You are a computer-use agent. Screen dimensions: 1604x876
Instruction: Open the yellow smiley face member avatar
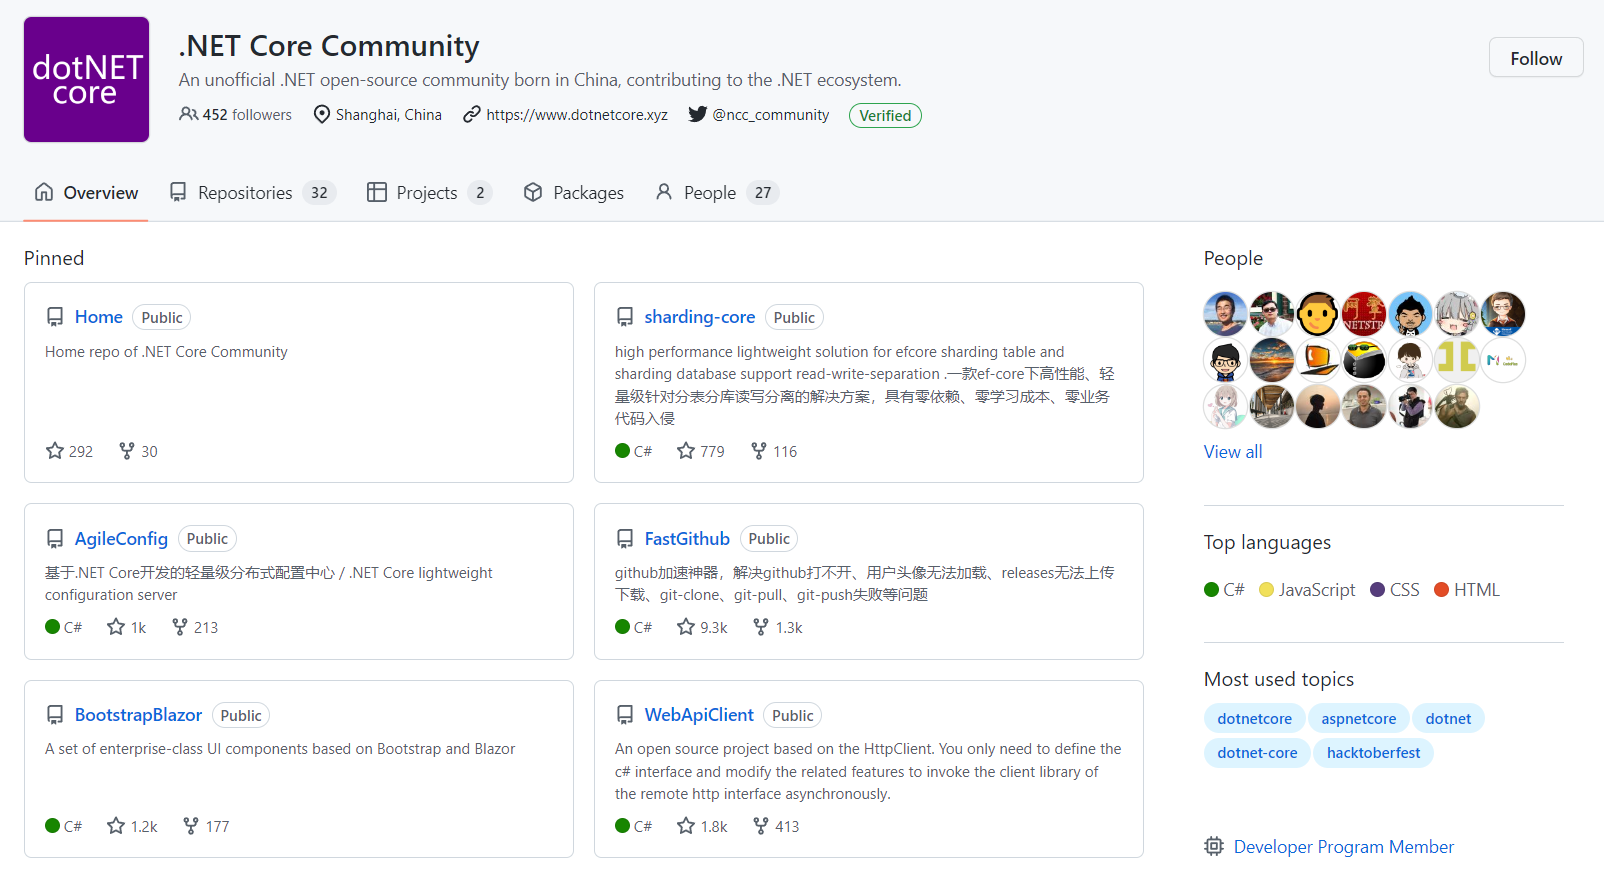pyautogui.click(x=1318, y=314)
